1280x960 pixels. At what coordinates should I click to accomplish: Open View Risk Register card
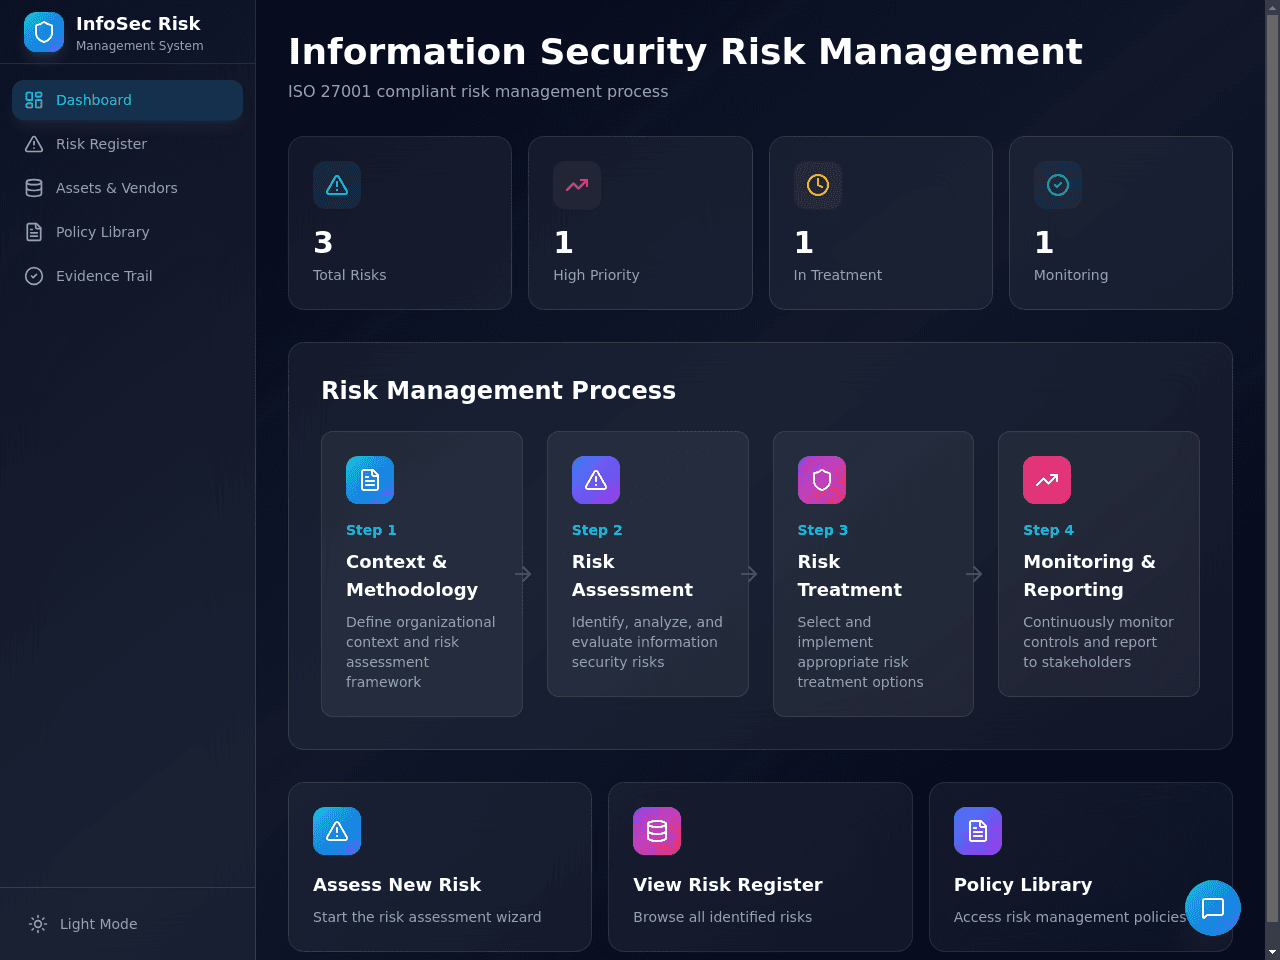(760, 867)
